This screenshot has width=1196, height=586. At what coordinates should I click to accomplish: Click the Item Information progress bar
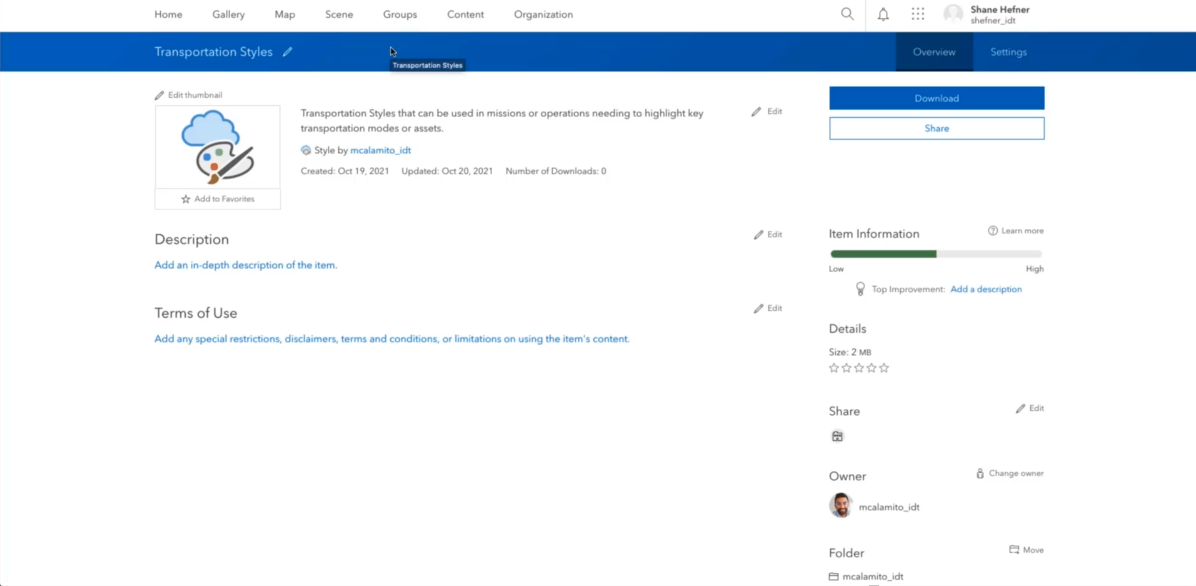tap(936, 254)
